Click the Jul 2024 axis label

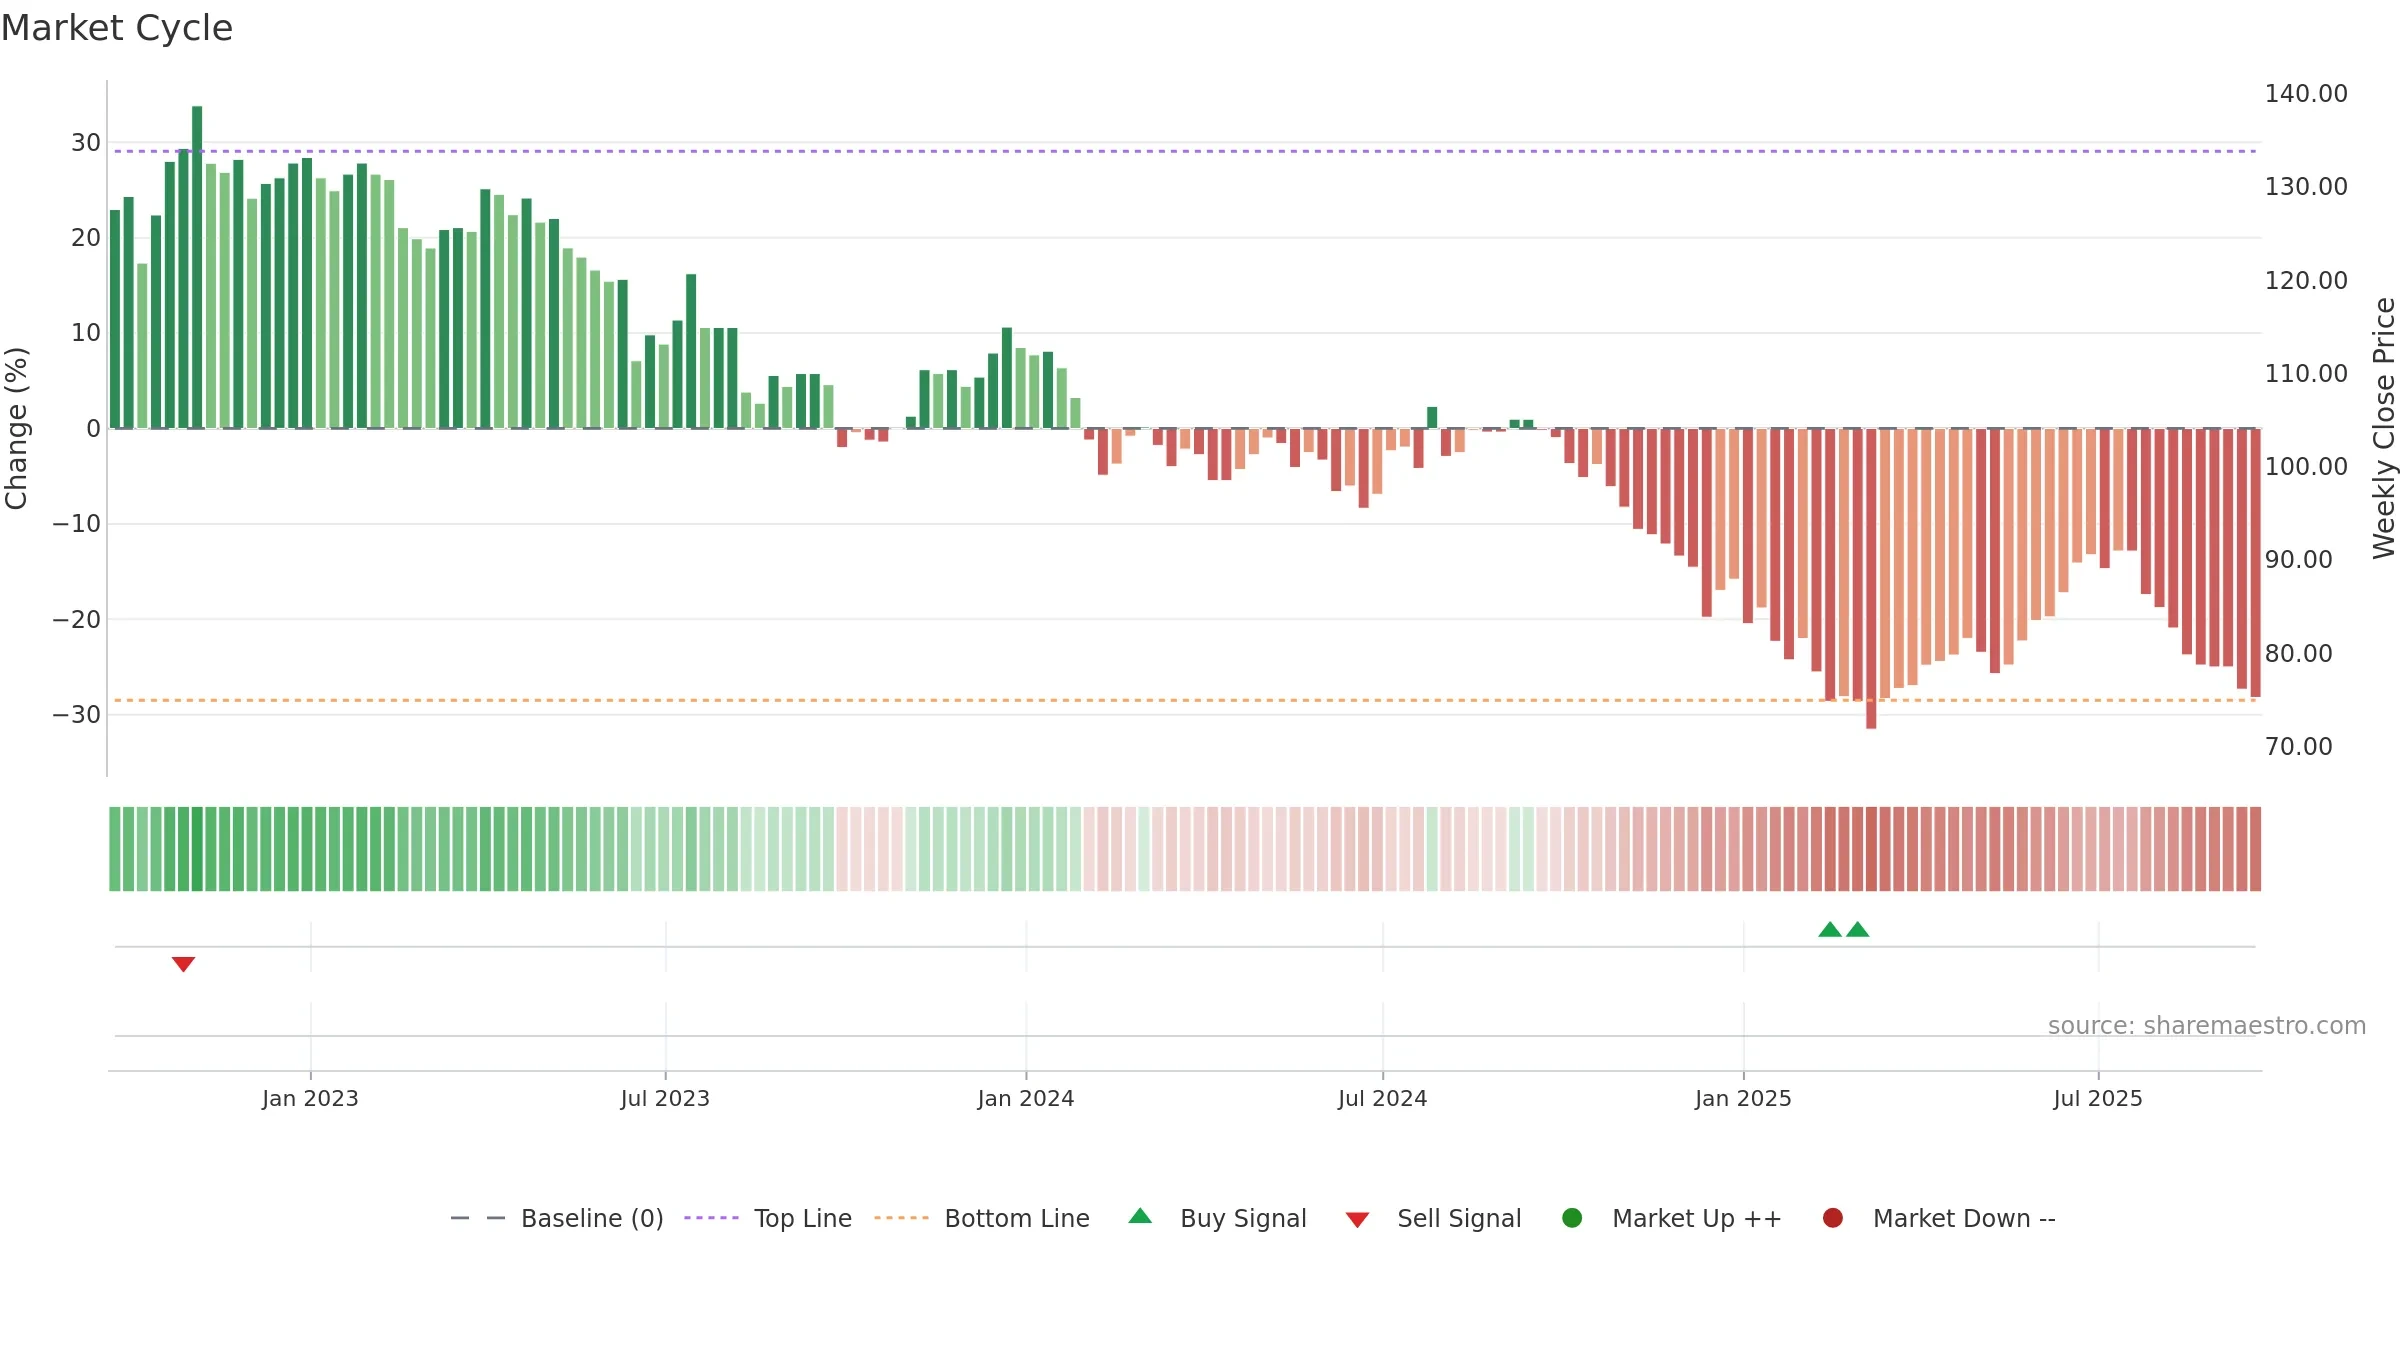pos(1383,1098)
